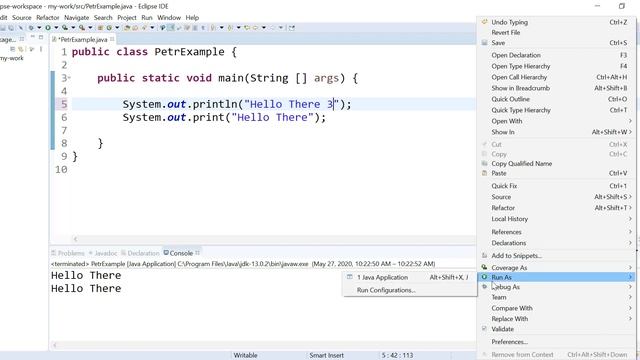Image resolution: width=640 pixels, height=360 pixels.
Task: Select Preferences... in the context menu
Action: click(555, 342)
